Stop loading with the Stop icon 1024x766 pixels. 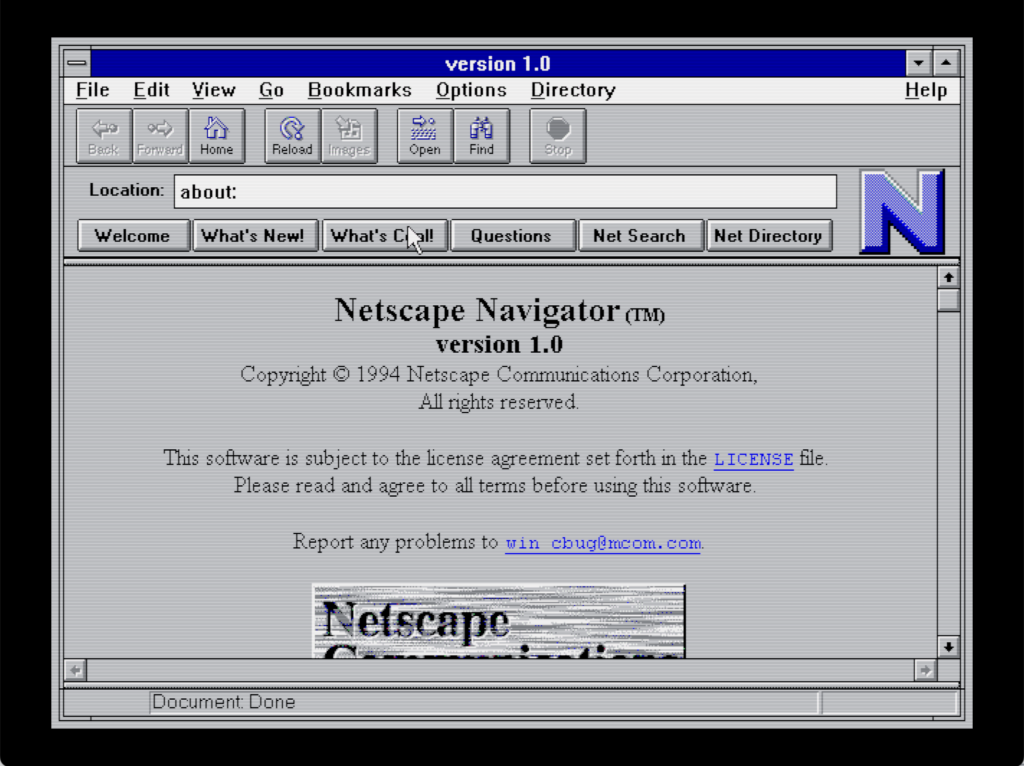[558, 136]
